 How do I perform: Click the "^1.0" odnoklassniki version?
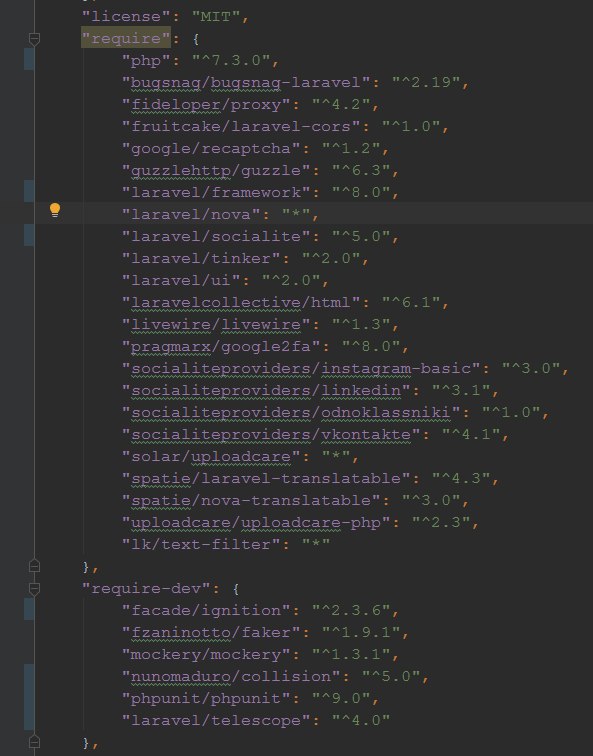pyautogui.click(x=511, y=412)
